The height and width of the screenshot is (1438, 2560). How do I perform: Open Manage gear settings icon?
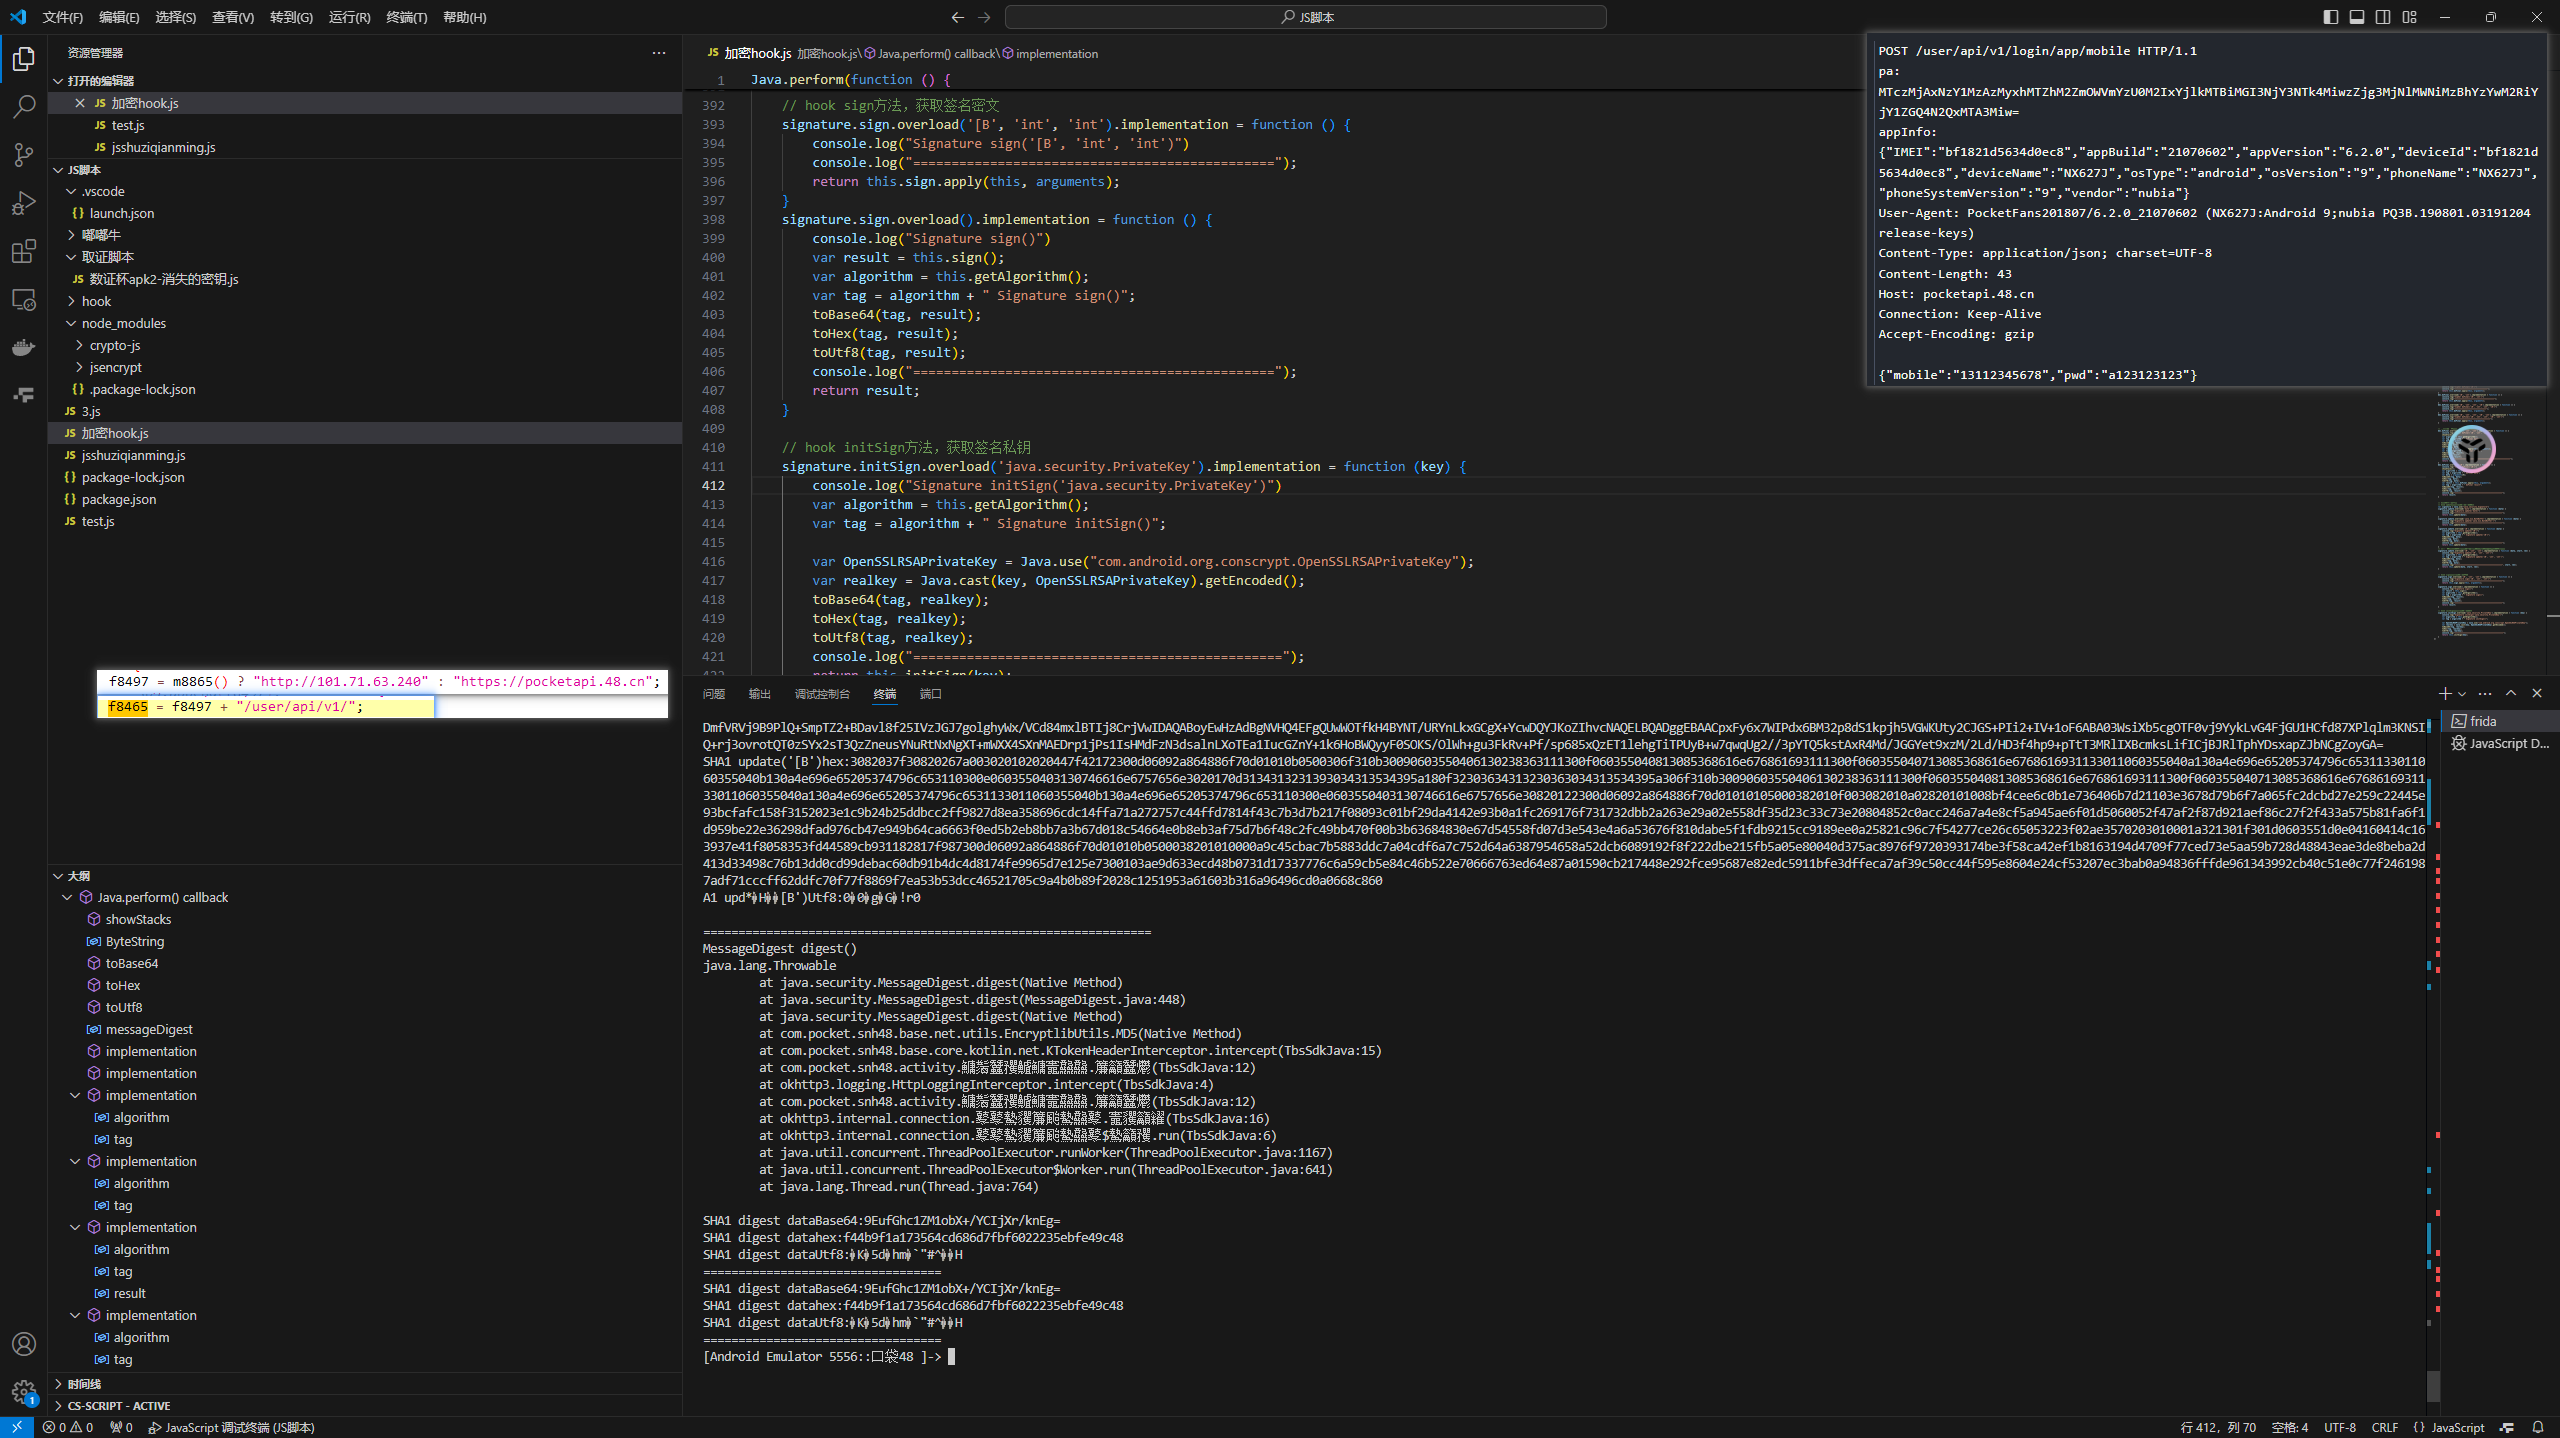(24, 1391)
